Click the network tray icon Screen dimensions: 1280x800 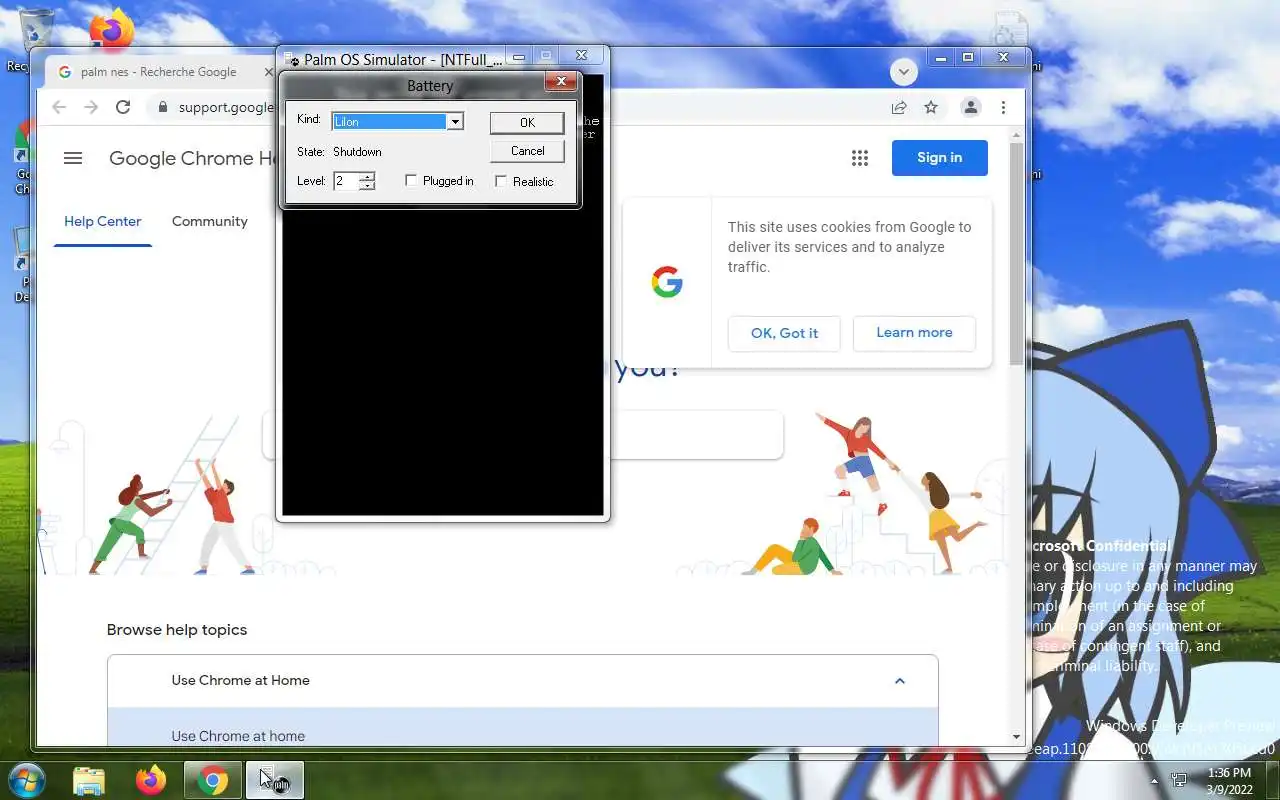pyautogui.click(x=1180, y=781)
